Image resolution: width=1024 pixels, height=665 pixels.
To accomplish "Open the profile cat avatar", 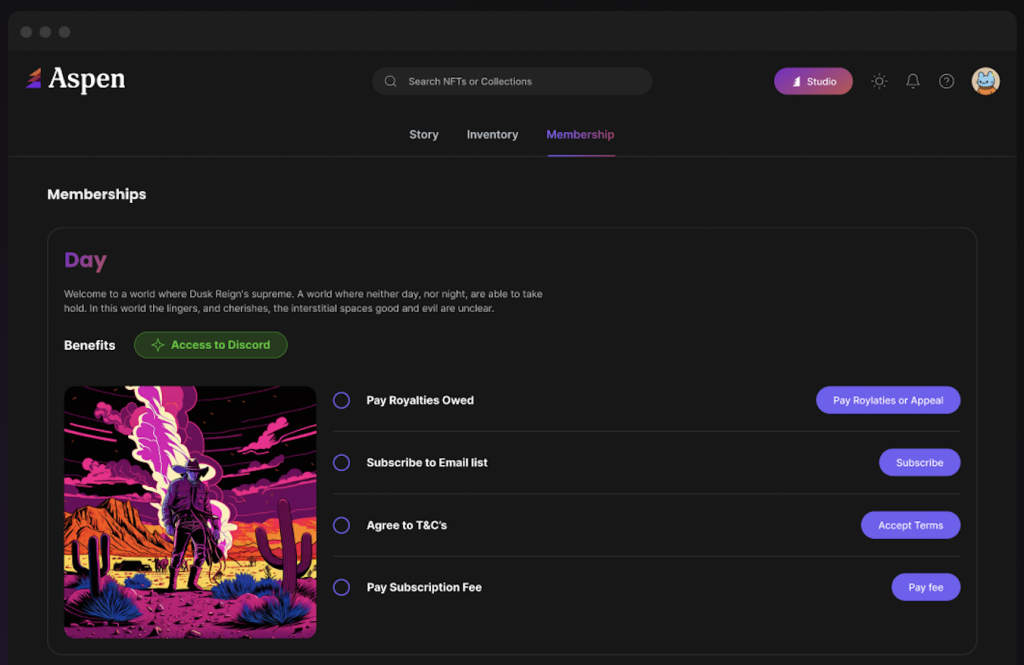I will click(985, 81).
